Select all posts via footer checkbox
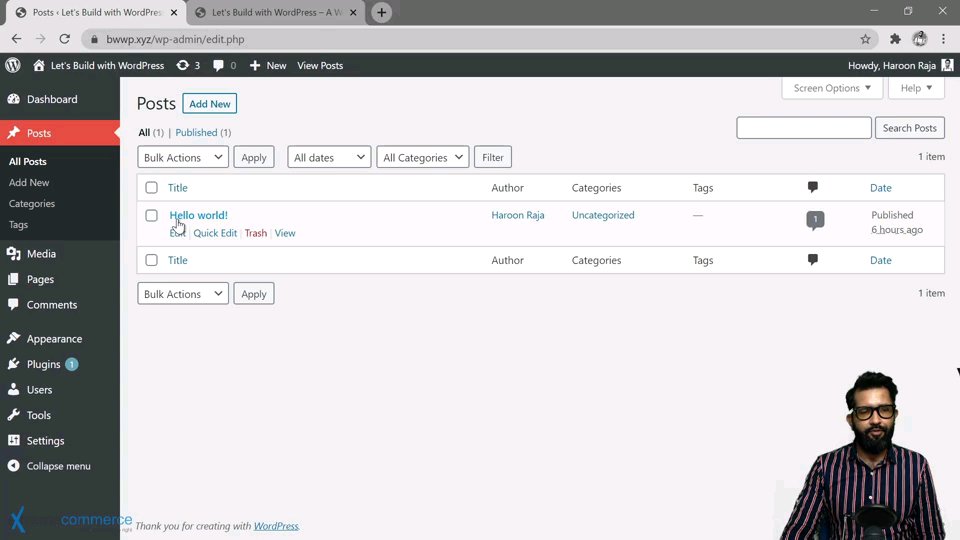Screen dimensions: 960x540 click(151, 260)
